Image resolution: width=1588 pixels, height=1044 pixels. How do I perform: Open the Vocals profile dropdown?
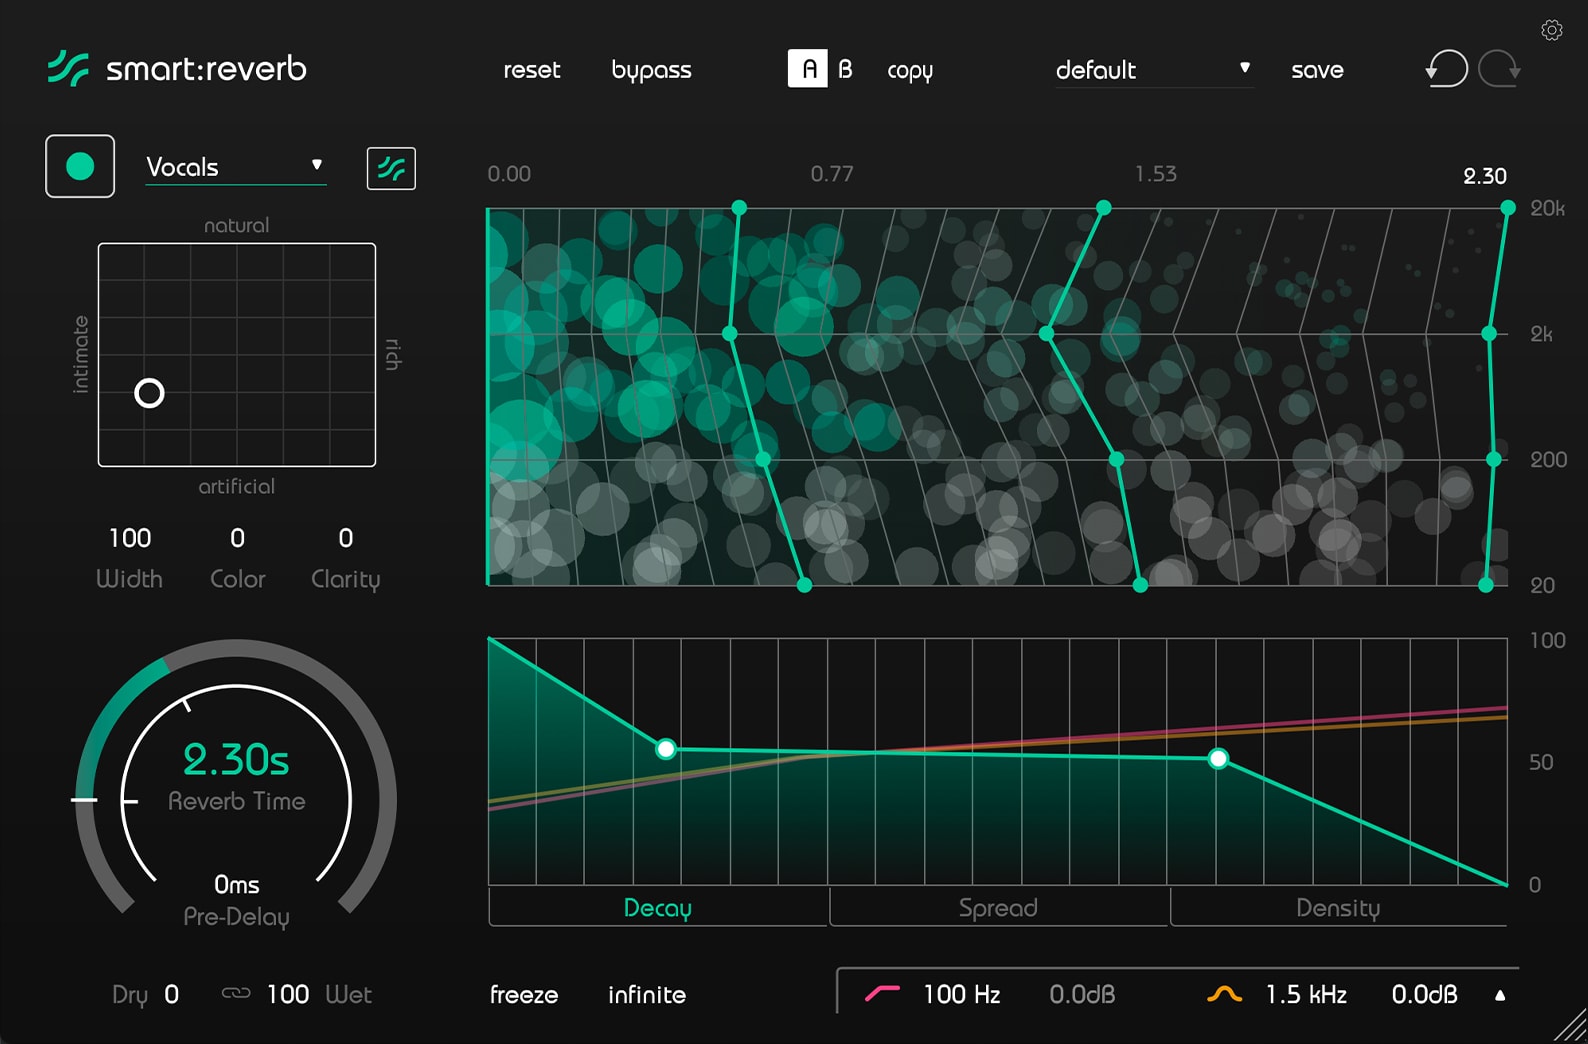tap(236, 167)
